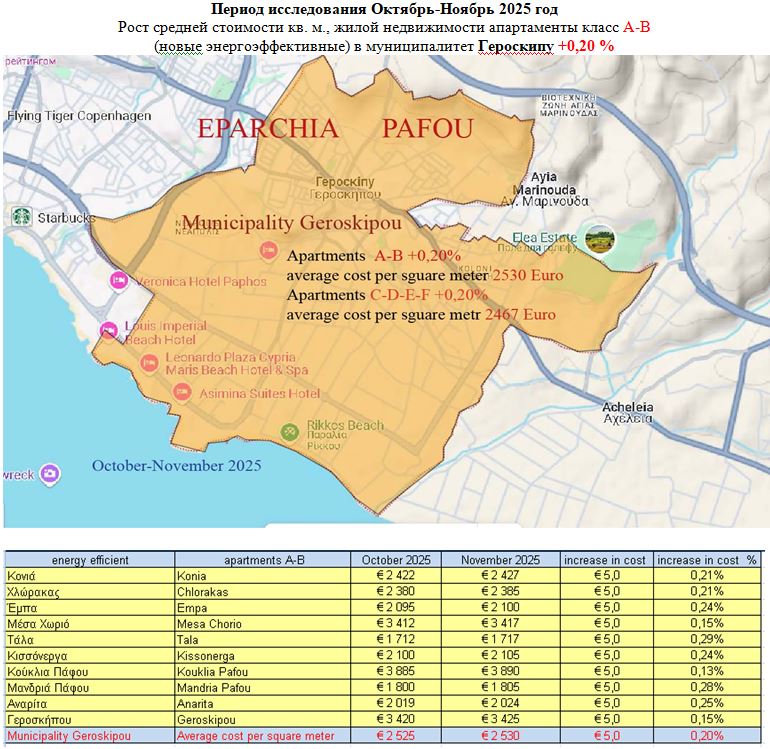Select the Leonardo Plaza Cypria Maris hotel pin
770x749 pixels.
[150, 363]
